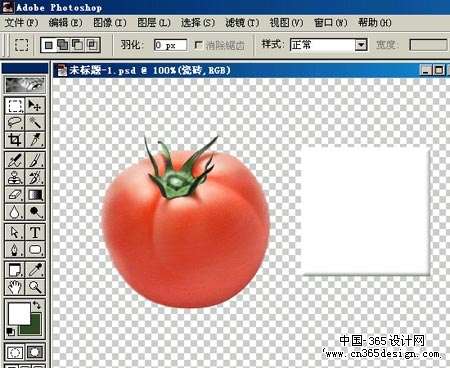Open the 滤镜(T) filter menu
The image size is (450, 368).
tap(242, 23)
